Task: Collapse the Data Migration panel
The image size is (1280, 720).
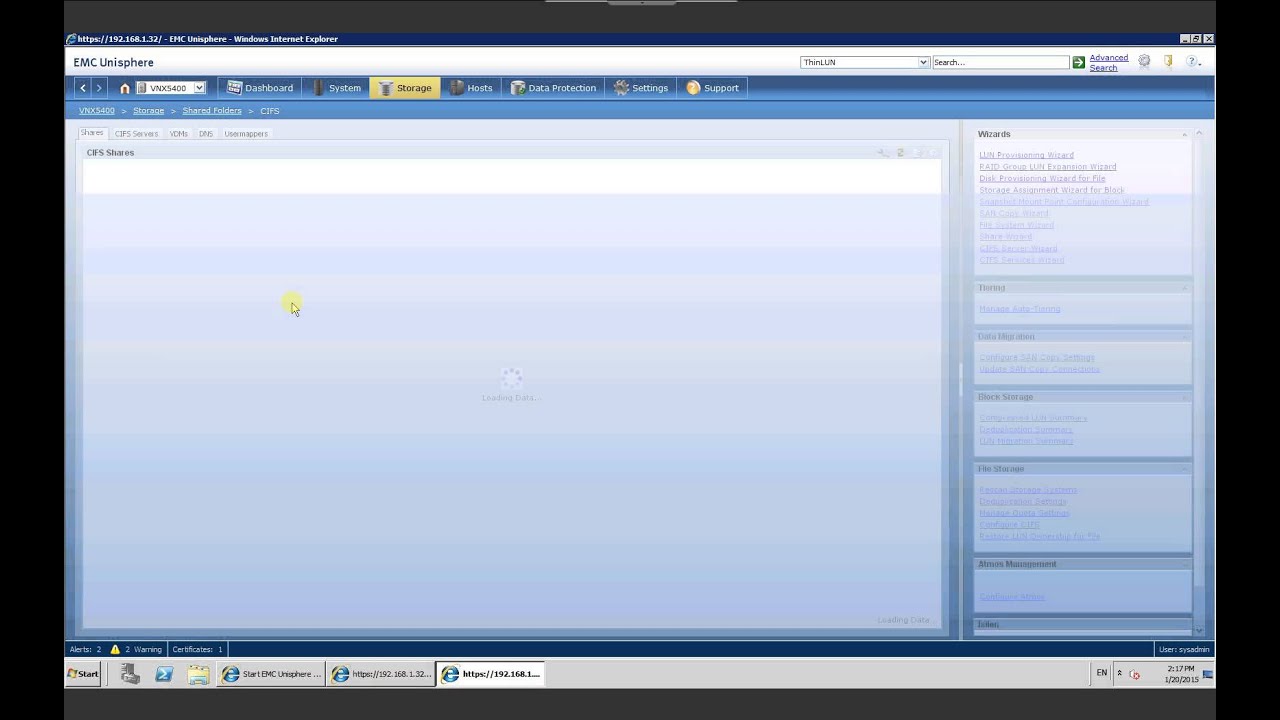Action: [x=1185, y=337]
